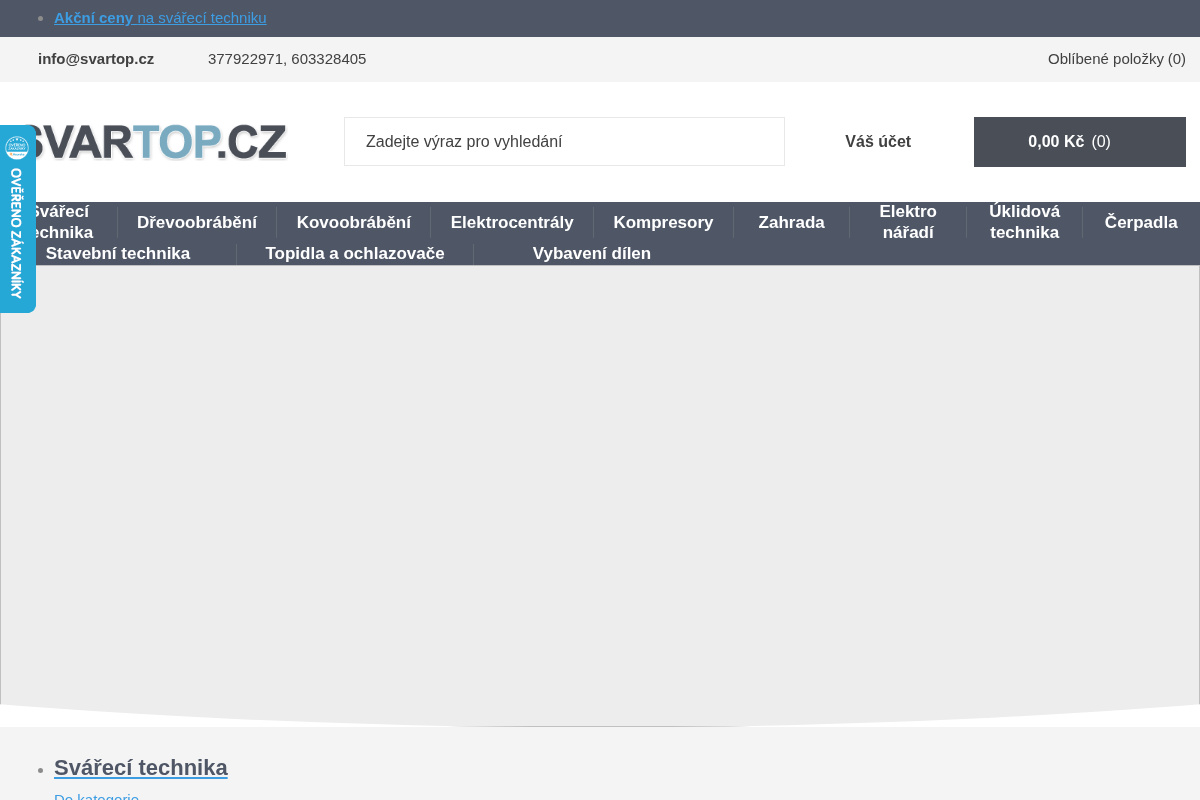
Task: Choose Topidla a ochlazovače menu item
Action: tap(355, 254)
